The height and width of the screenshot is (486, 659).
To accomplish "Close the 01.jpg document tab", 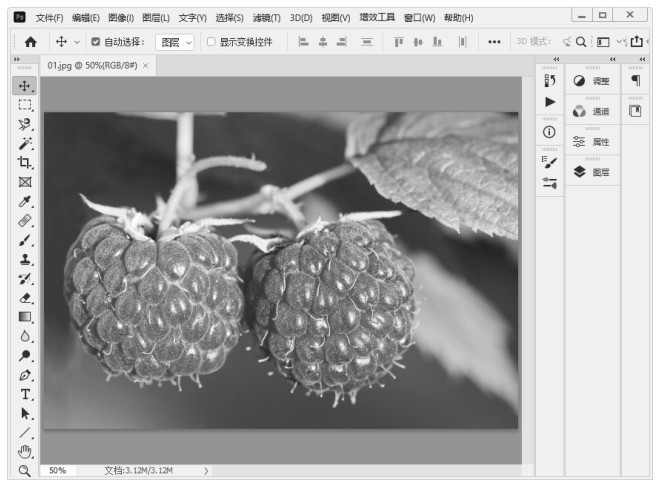I will pos(146,65).
